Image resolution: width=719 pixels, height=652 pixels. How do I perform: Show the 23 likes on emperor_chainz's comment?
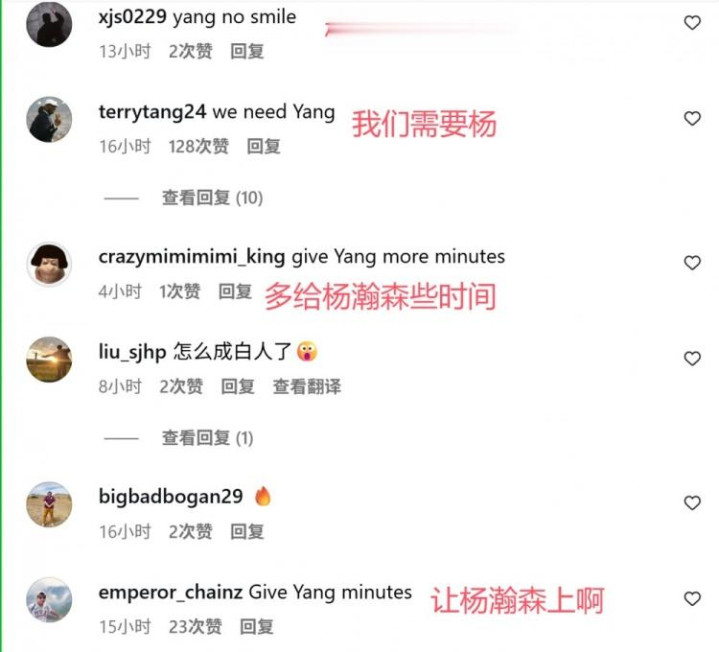tap(195, 627)
